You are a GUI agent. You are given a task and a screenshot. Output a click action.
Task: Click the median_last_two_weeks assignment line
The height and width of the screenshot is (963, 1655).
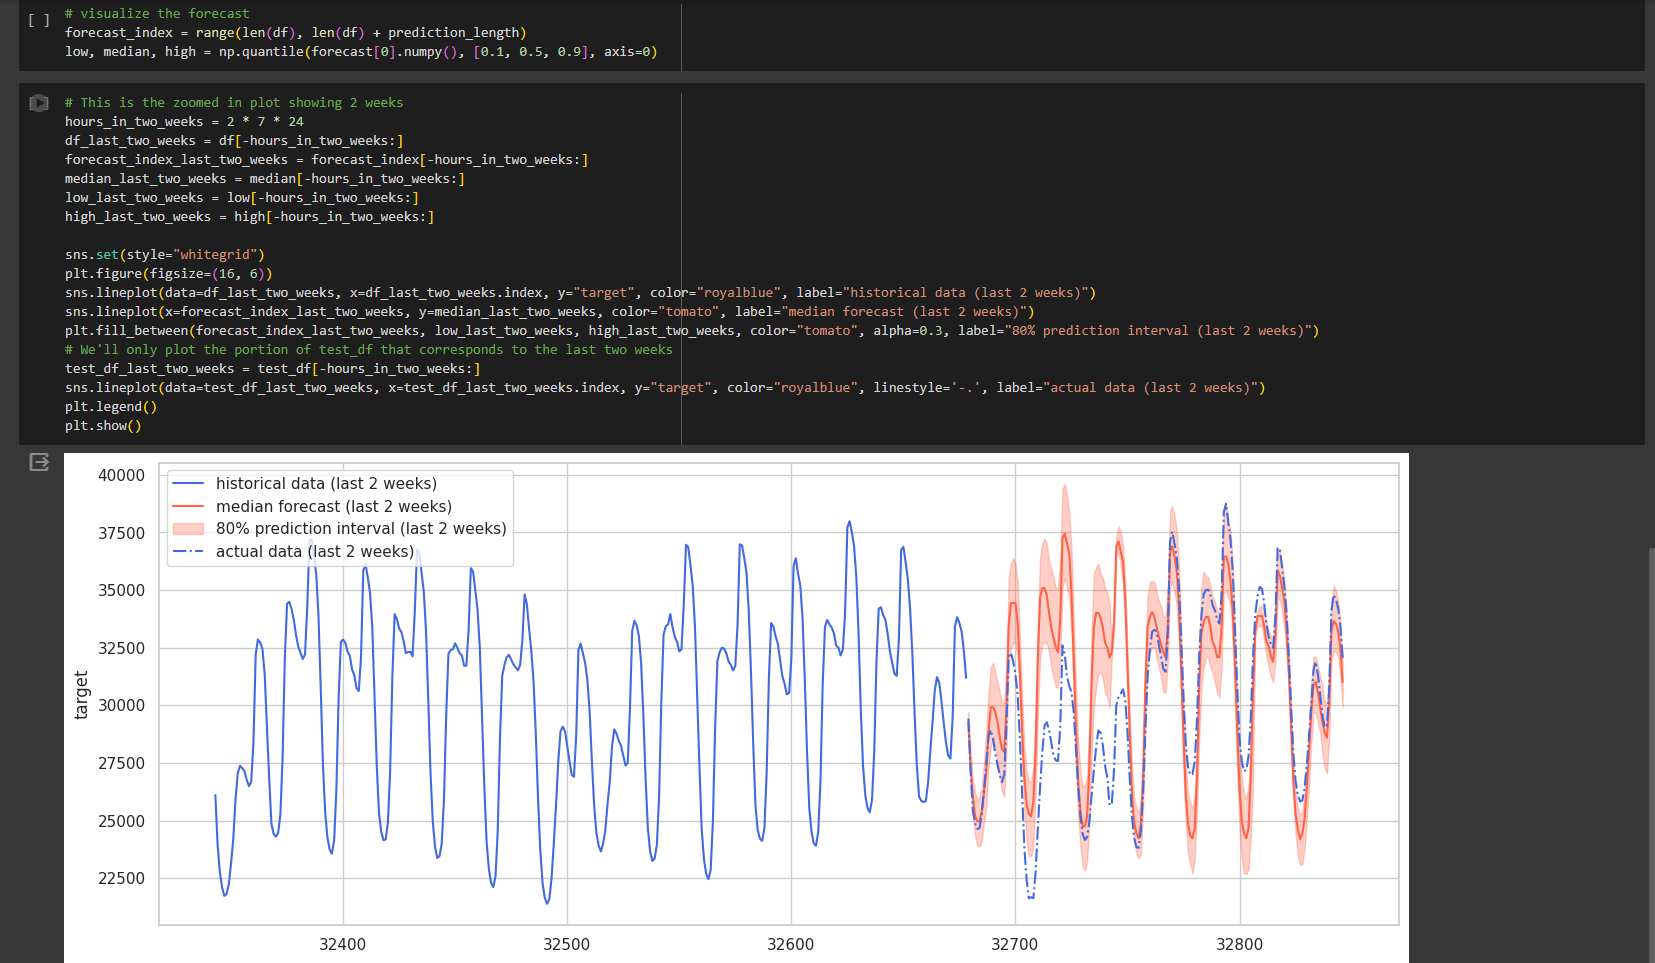tap(265, 178)
